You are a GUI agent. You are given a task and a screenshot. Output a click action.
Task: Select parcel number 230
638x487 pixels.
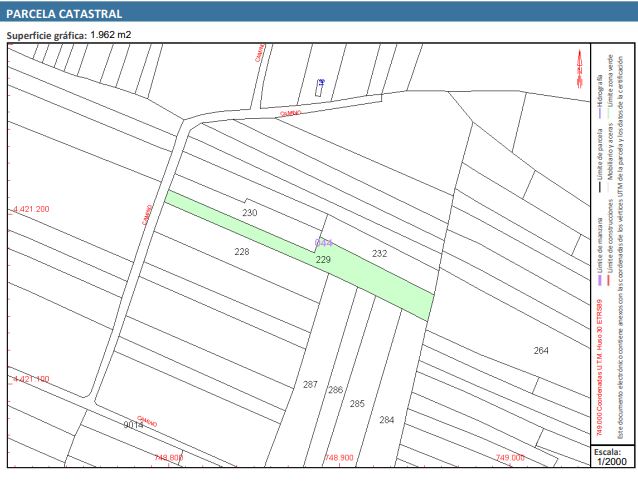pyautogui.click(x=250, y=214)
